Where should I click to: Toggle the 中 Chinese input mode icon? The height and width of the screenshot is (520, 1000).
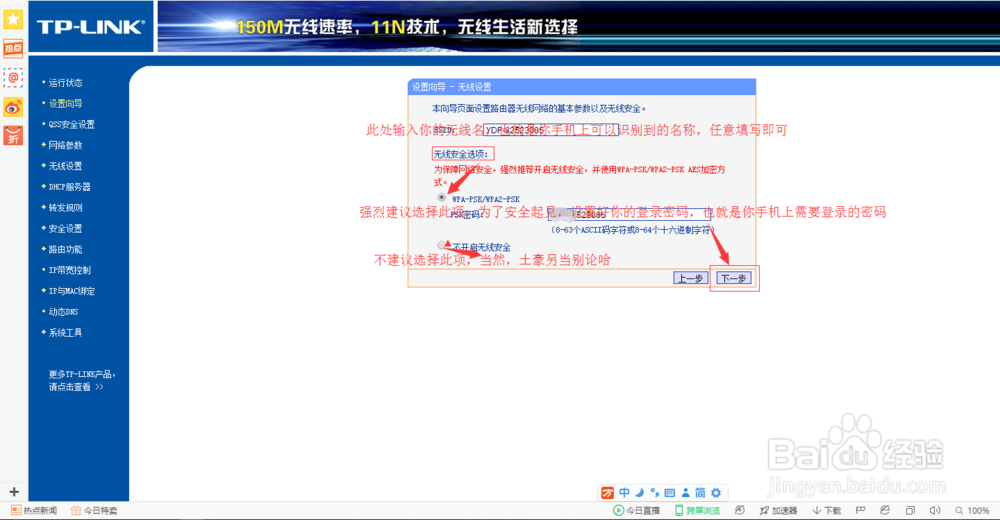(x=624, y=493)
